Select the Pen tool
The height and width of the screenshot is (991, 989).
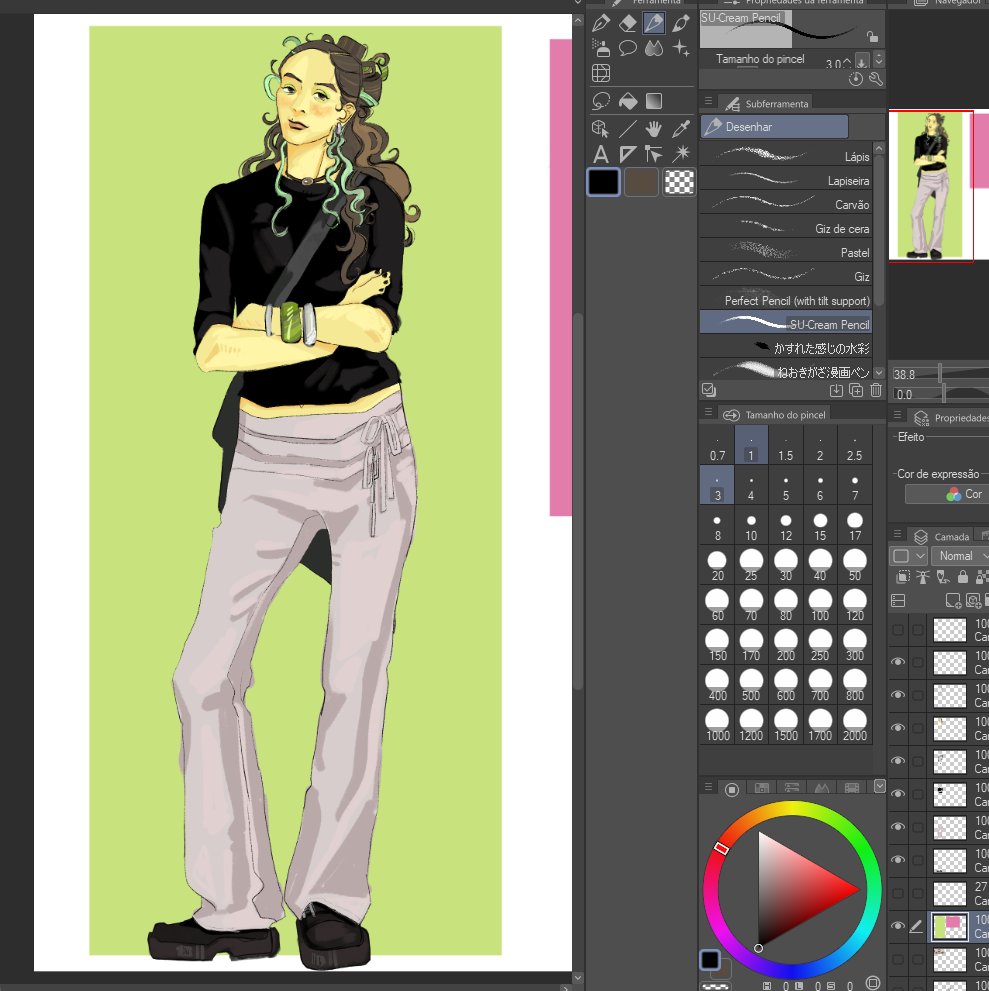point(601,23)
